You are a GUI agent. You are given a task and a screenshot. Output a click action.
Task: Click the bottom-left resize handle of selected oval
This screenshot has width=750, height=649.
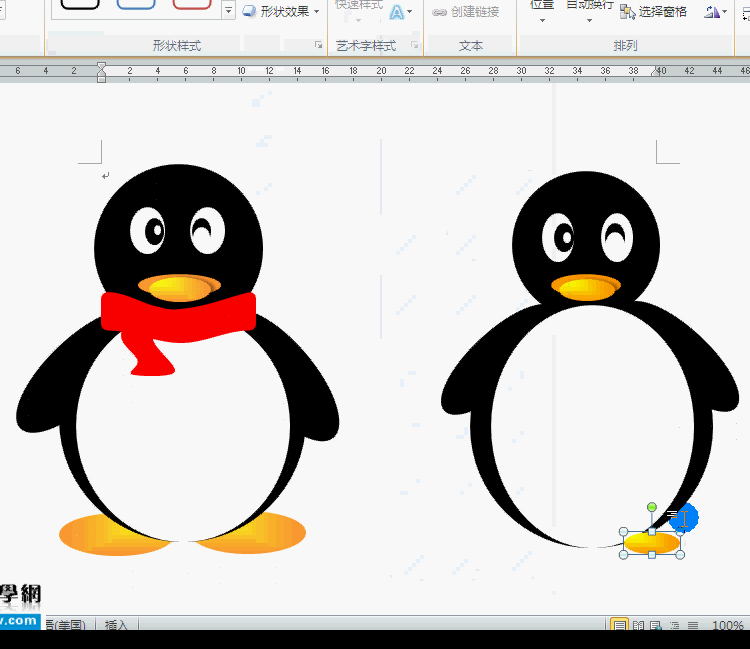[623, 555]
